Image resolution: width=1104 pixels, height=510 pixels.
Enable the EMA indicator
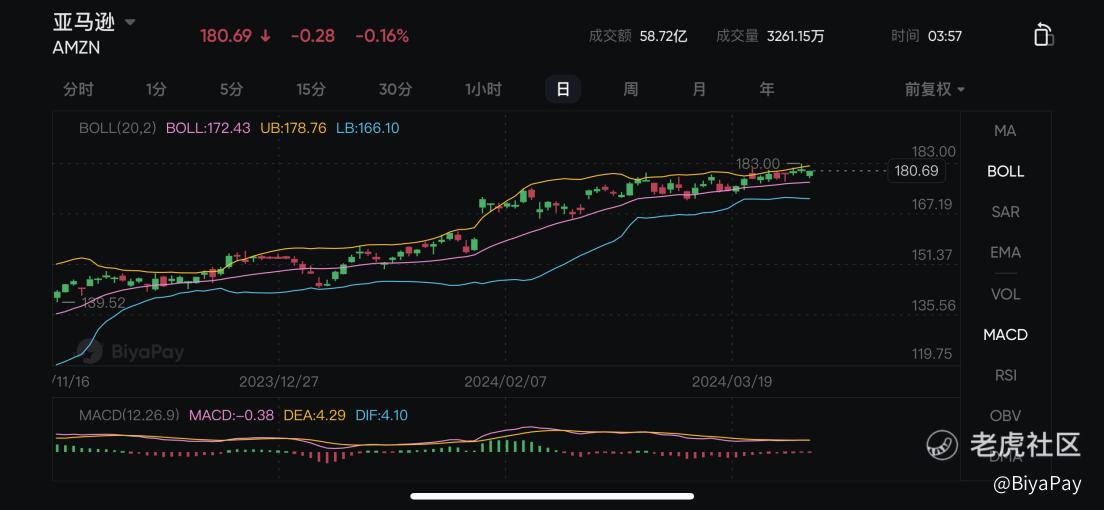point(1005,252)
